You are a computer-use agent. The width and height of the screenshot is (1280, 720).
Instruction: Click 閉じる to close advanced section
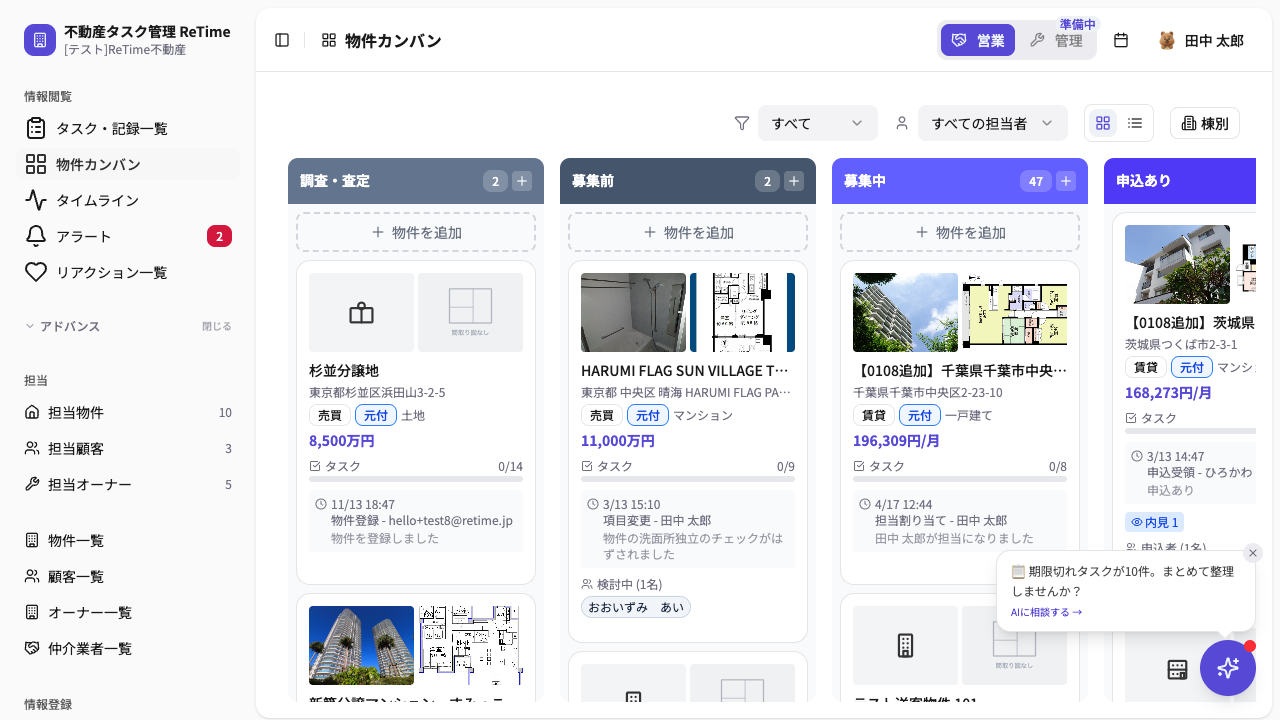pyautogui.click(x=217, y=326)
